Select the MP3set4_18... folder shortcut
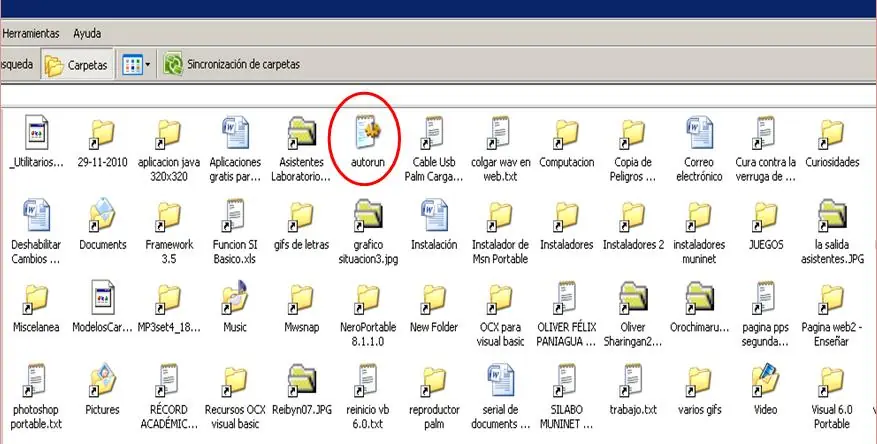The width and height of the screenshot is (877, 444). pos(169,299)
